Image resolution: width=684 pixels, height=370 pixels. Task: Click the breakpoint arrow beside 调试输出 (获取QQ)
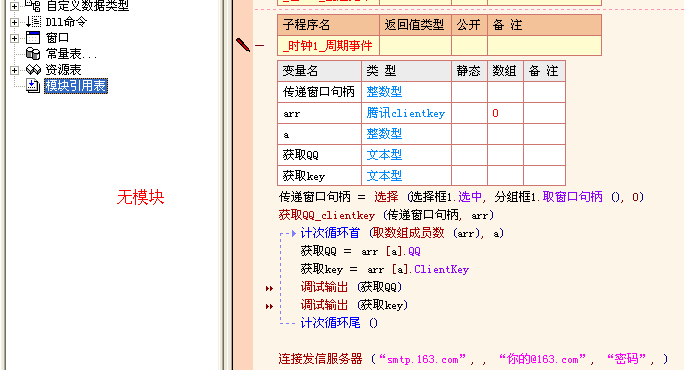pyautogui.click(x=269, y=288)
